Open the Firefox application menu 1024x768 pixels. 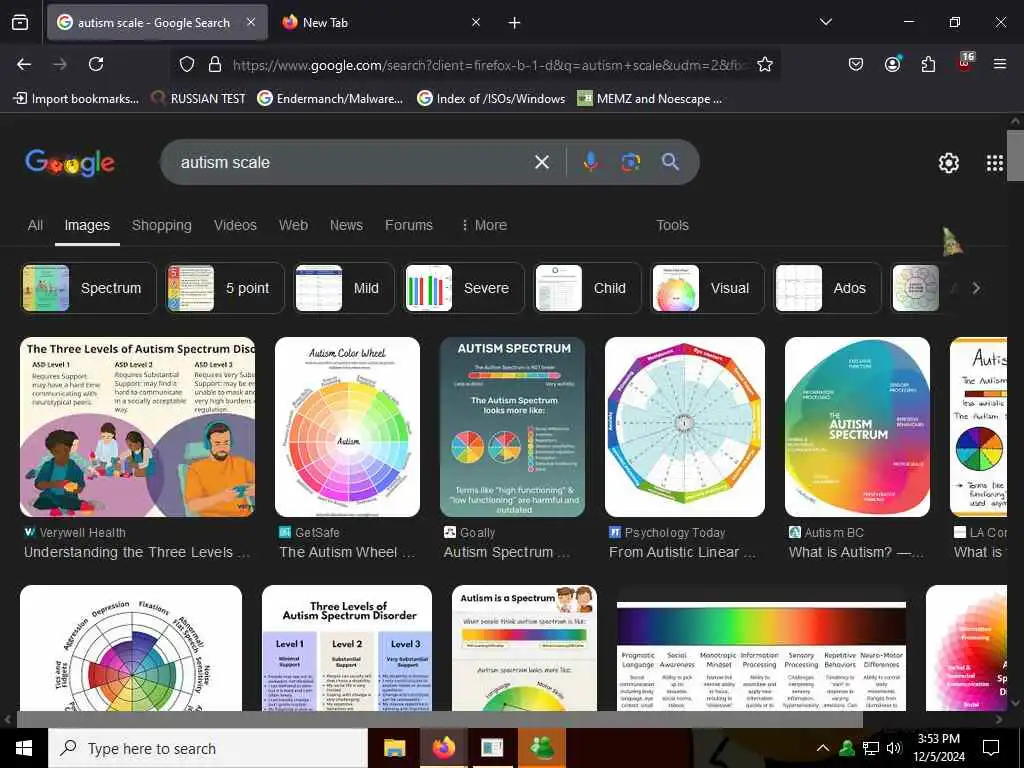pos(999,64)
